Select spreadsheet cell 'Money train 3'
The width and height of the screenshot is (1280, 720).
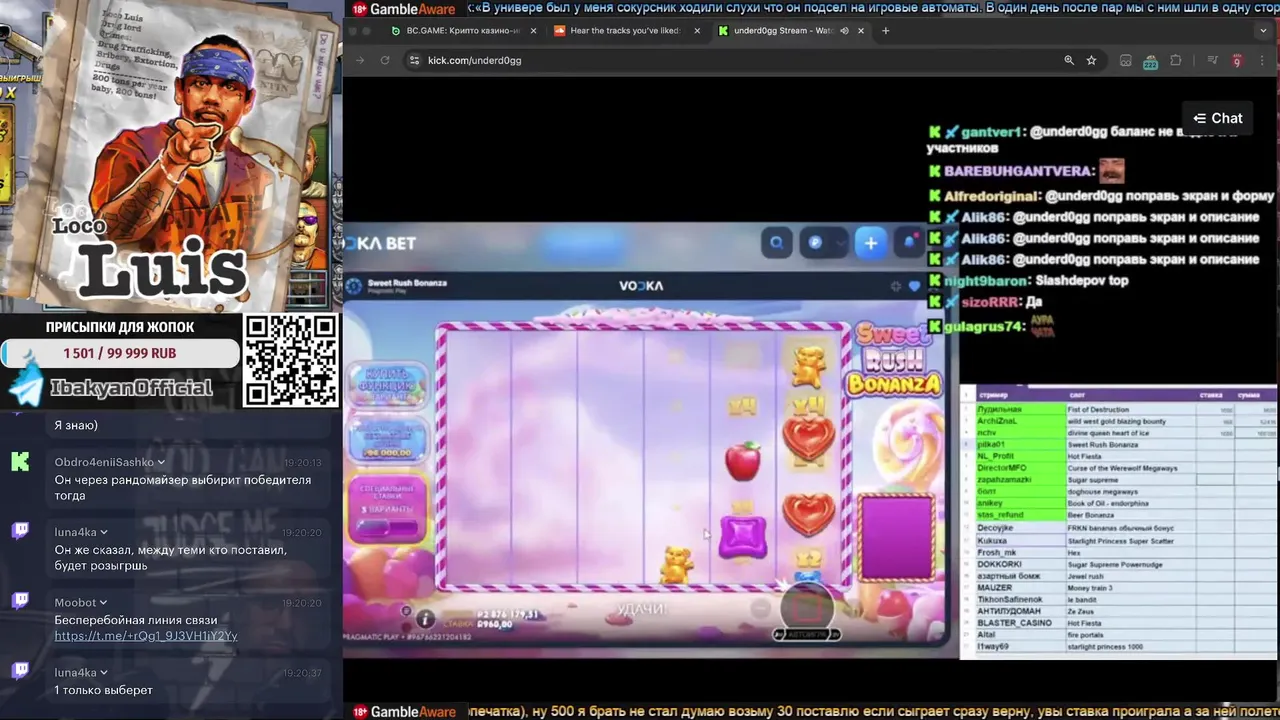(1130, 588)
